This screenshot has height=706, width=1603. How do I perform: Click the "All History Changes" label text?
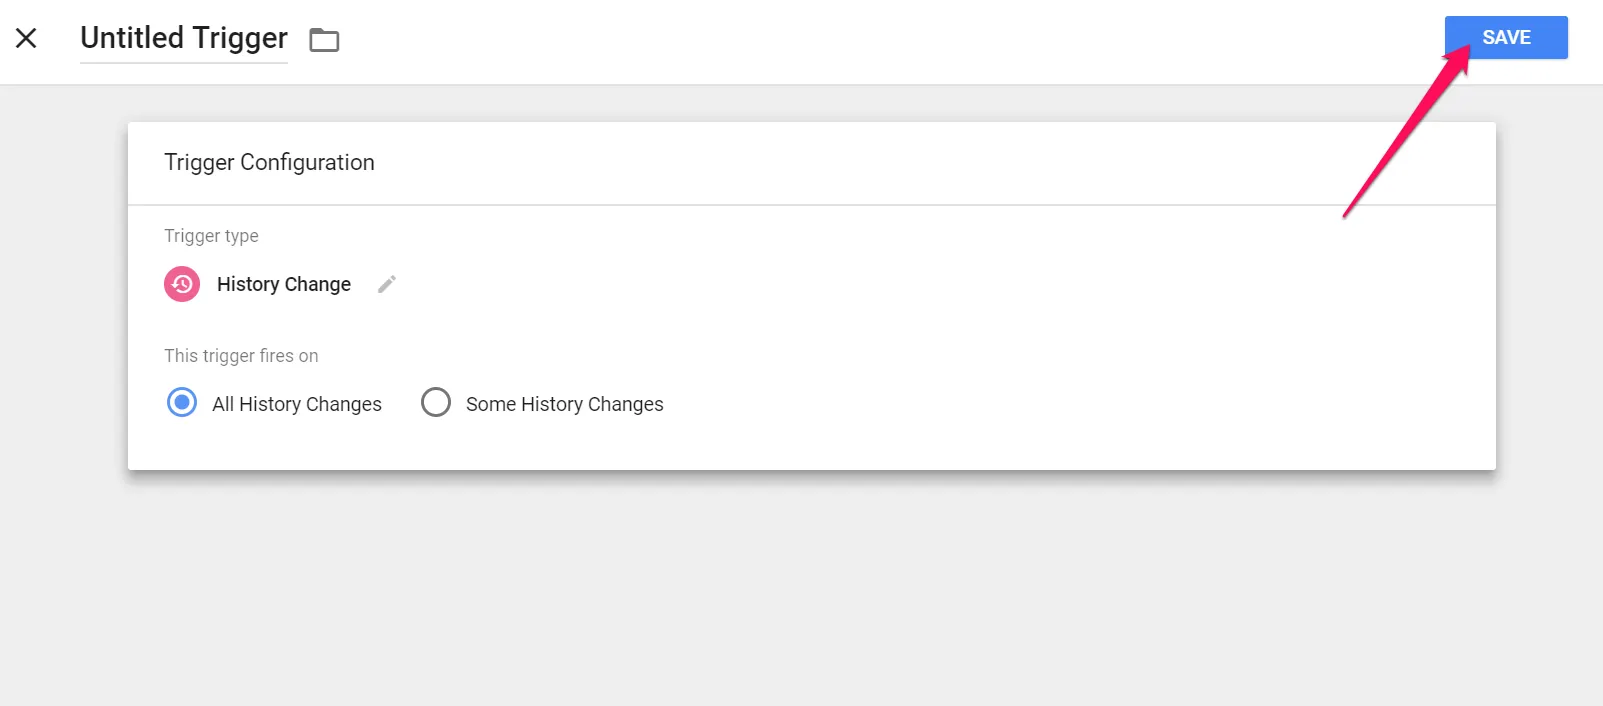pyautogui.click(x=297, y=404)
